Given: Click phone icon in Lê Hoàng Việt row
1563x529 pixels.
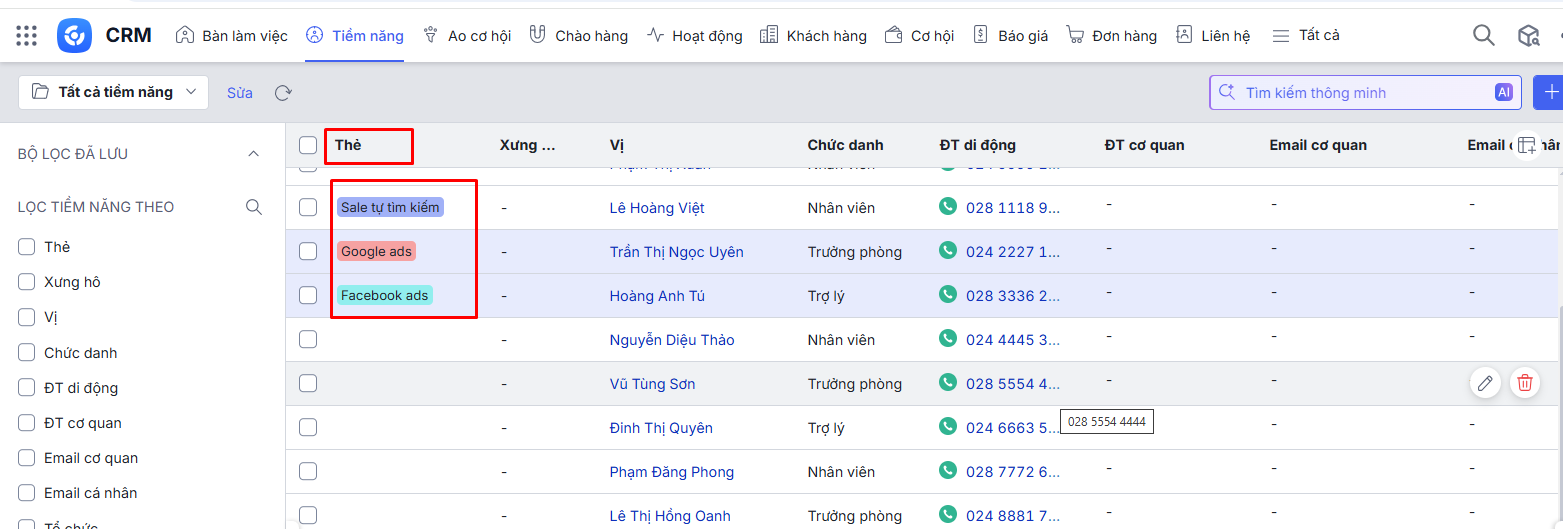Looking at the screenshot, I should coord(948,207).
